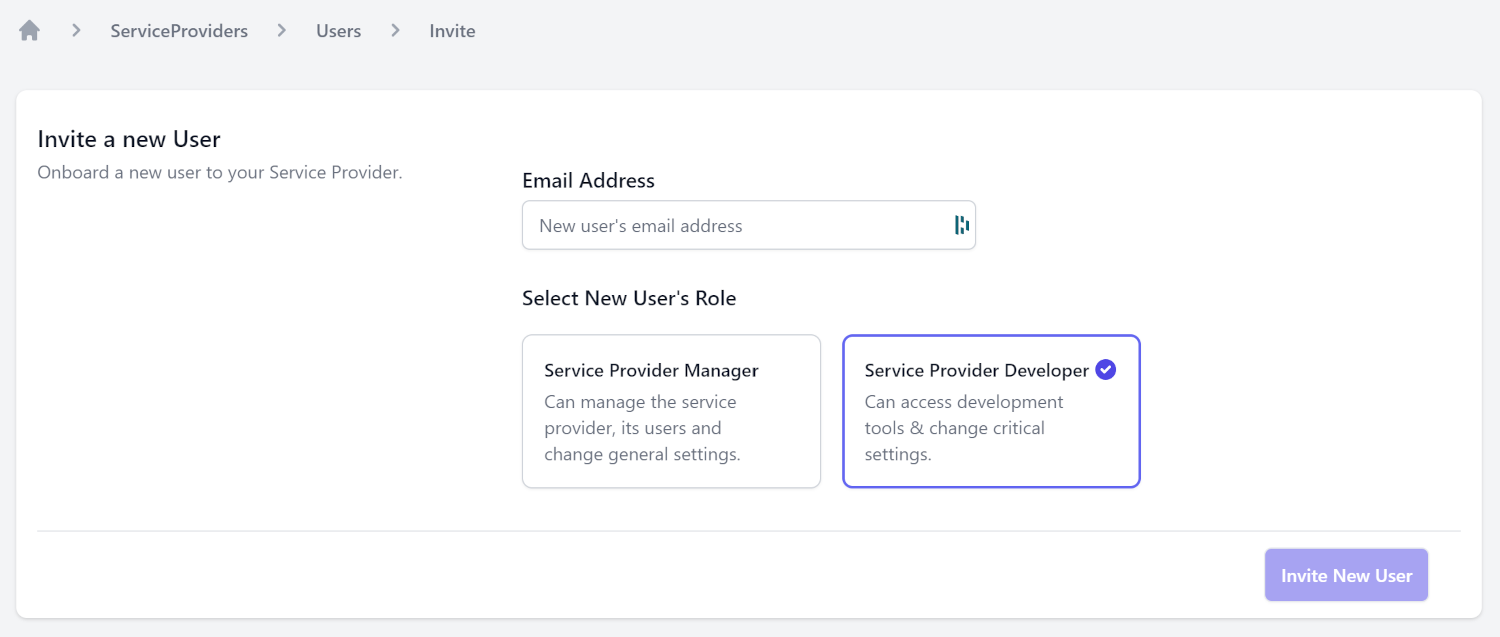The image size is (1500, 637).
Task: Click inside the new user's email field
Action: (x=730, y=225)
